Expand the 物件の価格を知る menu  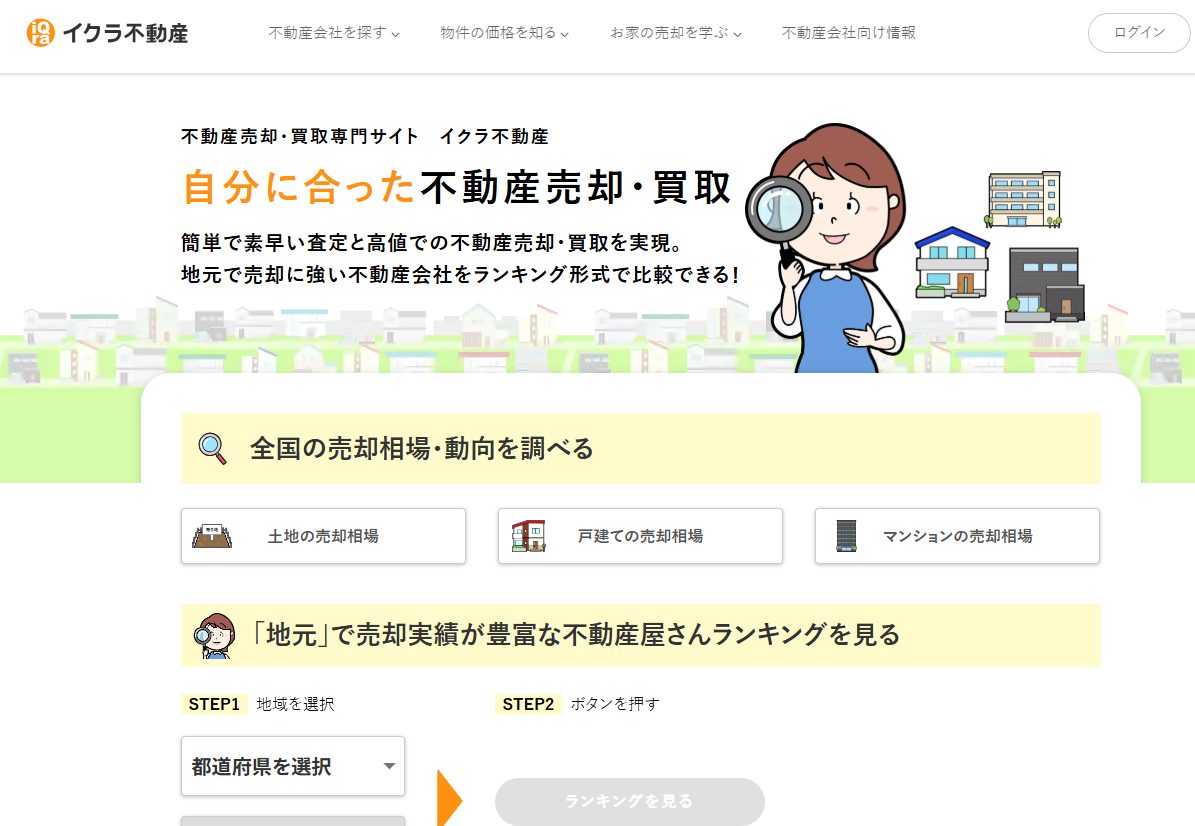pyautogui.click(x=505, y=33)
